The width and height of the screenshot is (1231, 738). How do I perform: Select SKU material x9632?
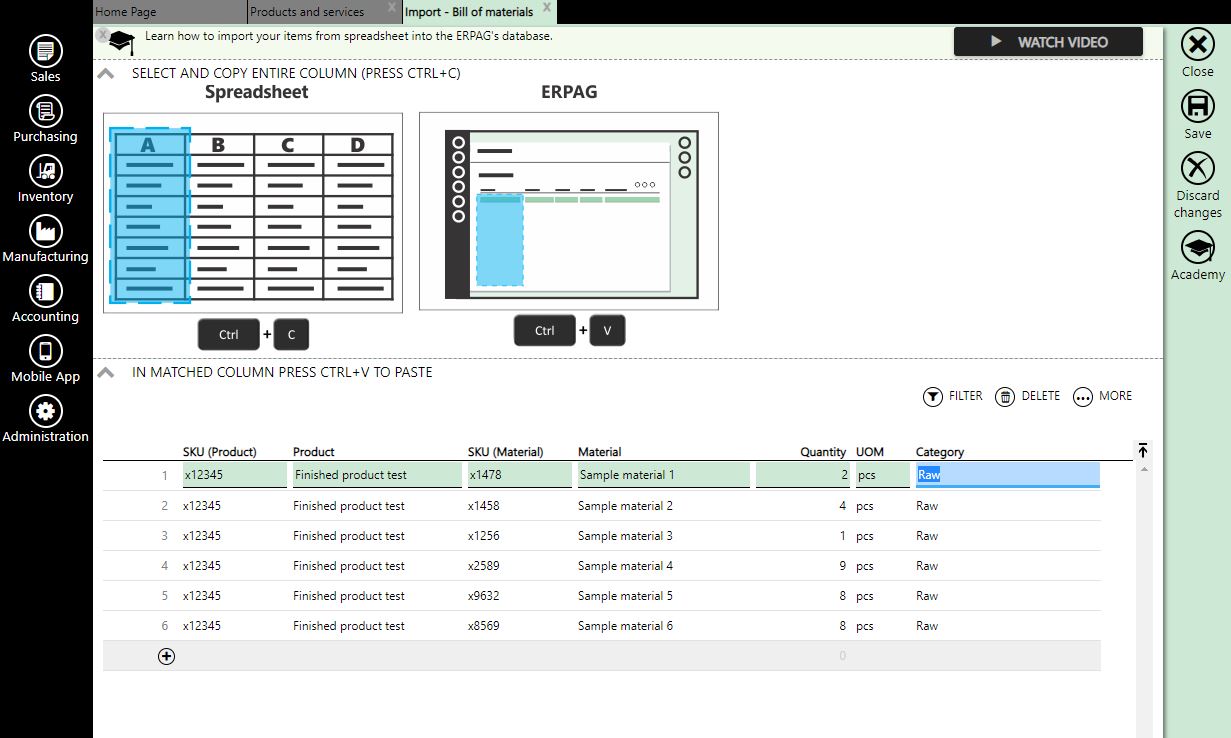point(484,596)
